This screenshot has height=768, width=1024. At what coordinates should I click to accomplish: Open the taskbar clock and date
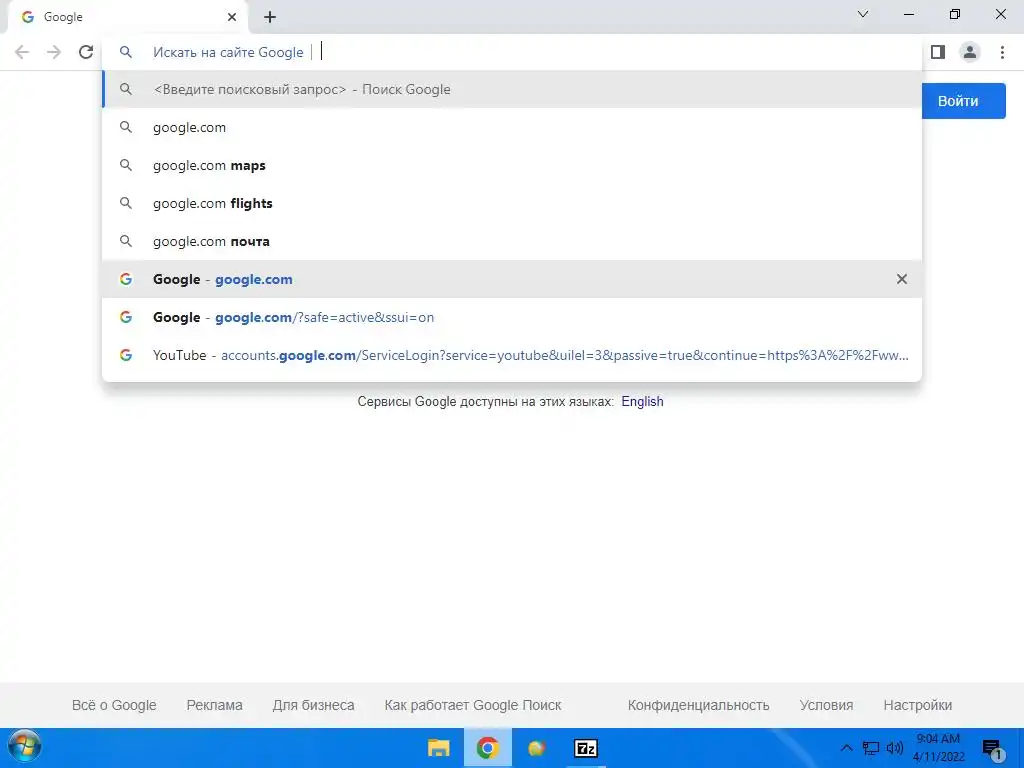tap(938, 748)
